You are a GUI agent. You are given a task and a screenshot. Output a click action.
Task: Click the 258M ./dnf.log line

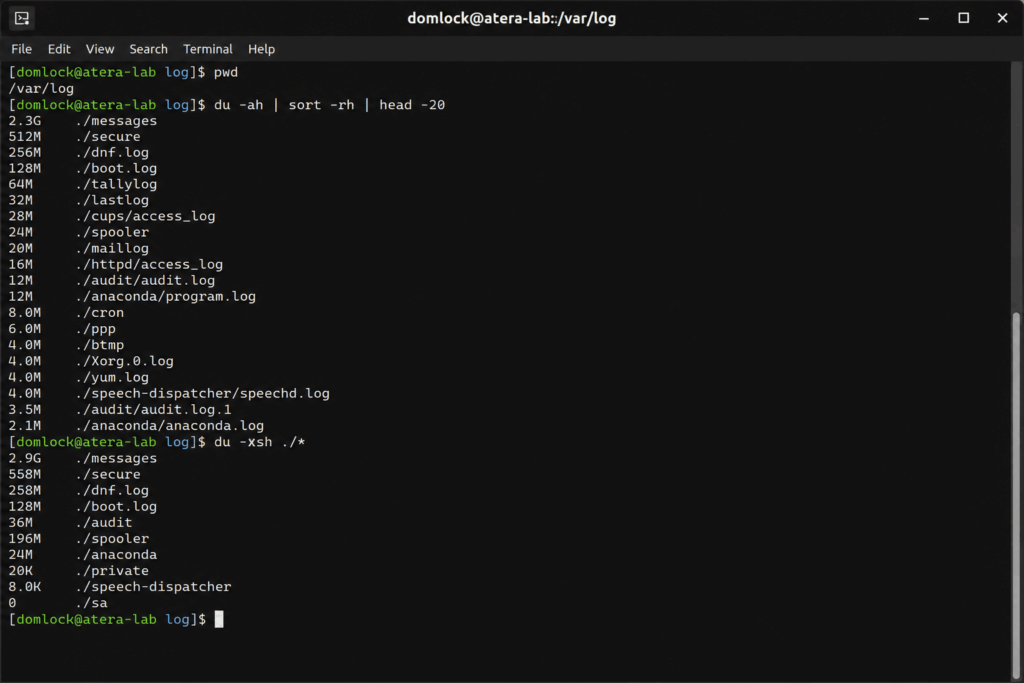(78, 490)
